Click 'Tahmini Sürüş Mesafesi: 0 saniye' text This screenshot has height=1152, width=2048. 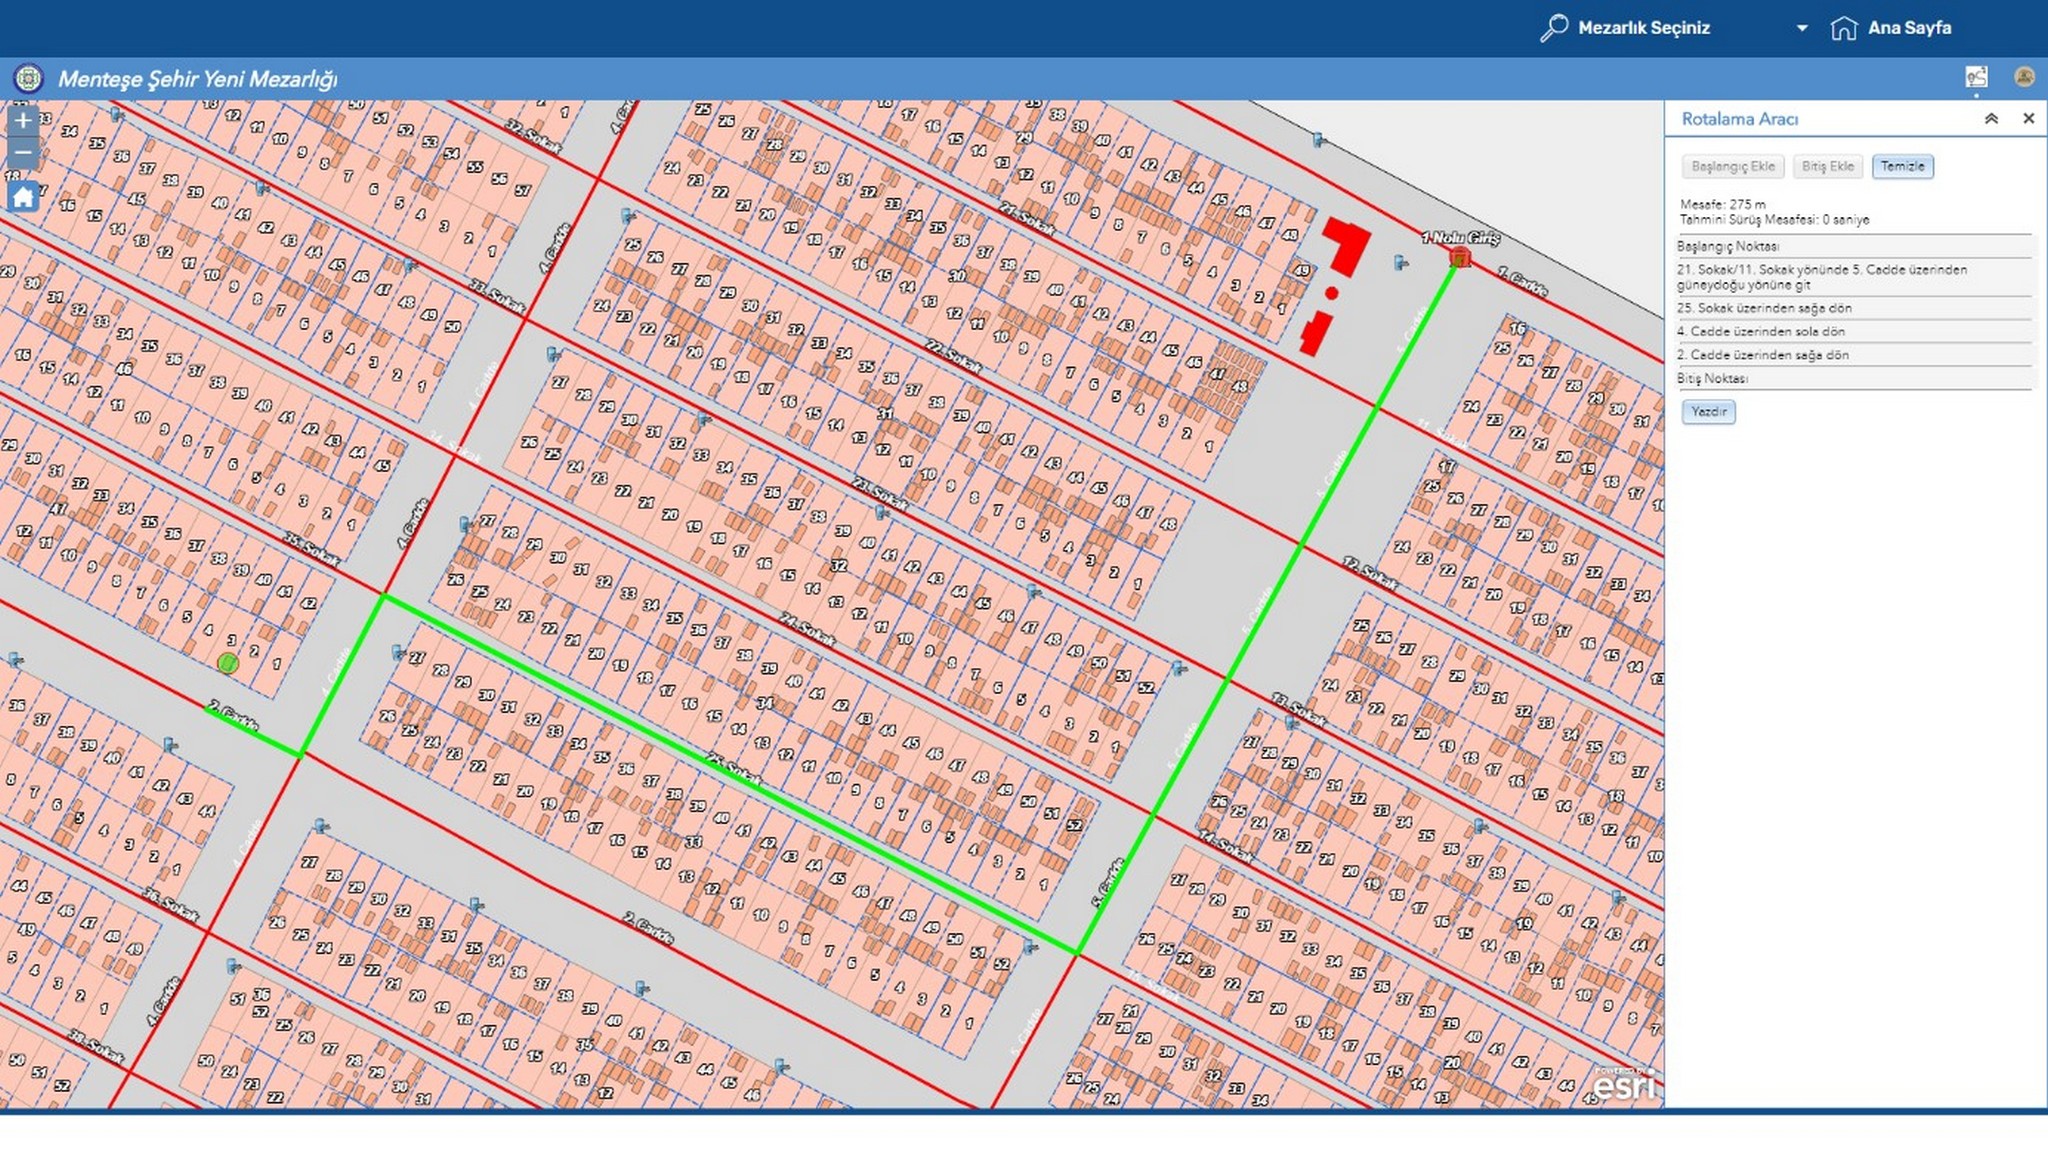[1775, 220]
